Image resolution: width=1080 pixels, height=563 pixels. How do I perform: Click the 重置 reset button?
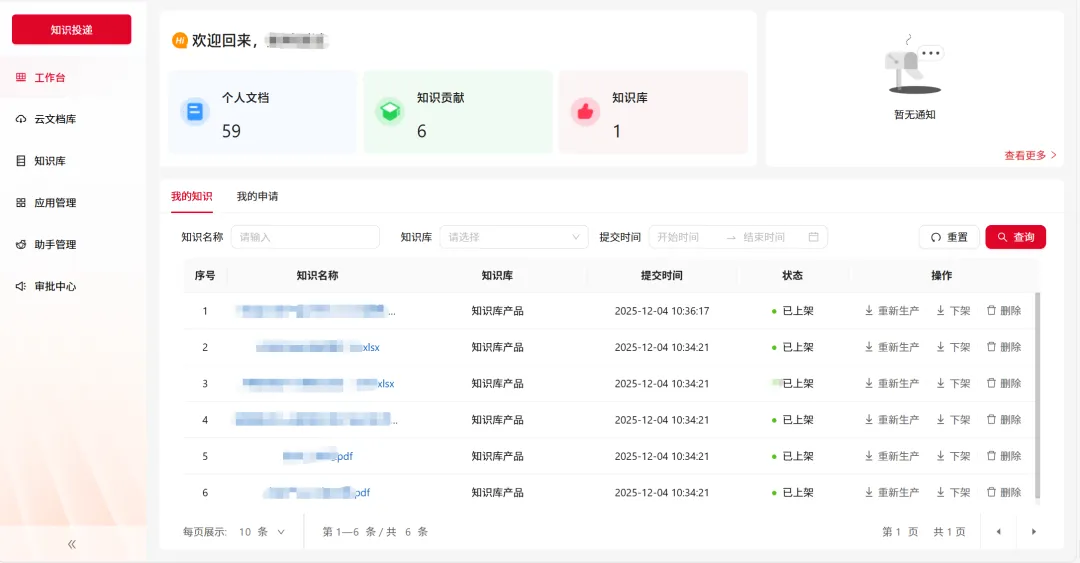[x=948, y=237]
